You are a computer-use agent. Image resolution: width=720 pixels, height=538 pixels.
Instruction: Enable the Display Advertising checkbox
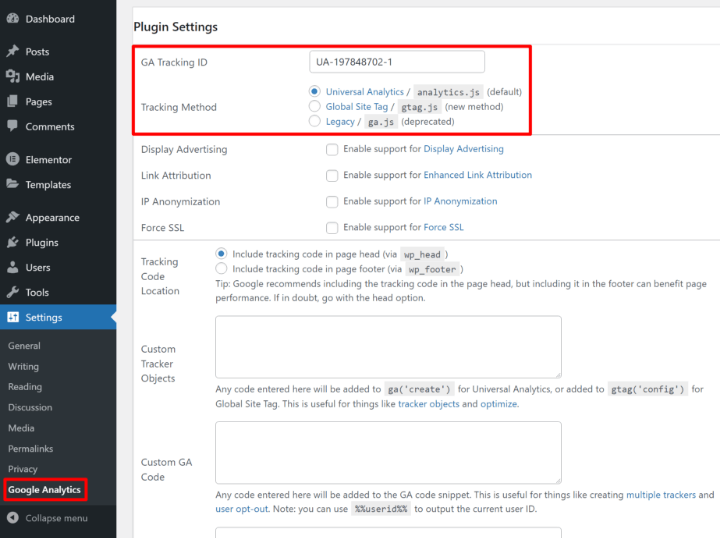[332, 149]
